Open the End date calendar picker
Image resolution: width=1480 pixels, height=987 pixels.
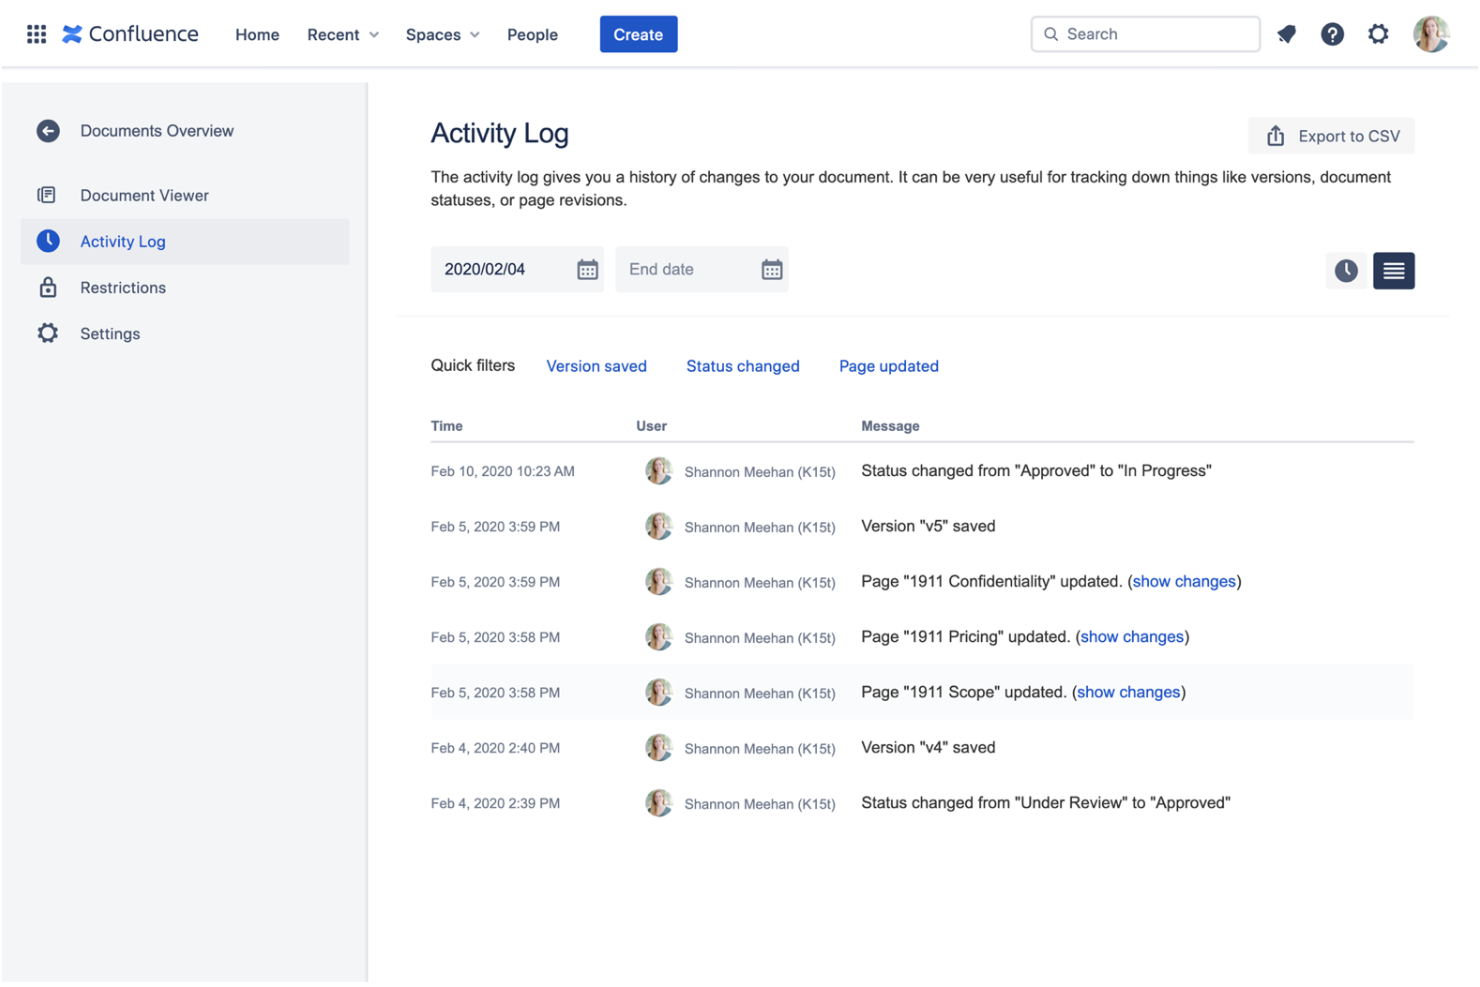pyautogui.click(x=771, y=268)
